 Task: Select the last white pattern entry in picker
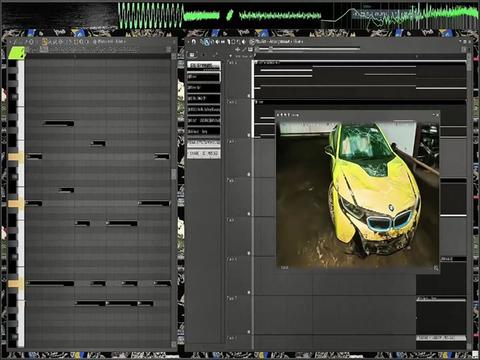pyautogui.click(x=204, y=154)
